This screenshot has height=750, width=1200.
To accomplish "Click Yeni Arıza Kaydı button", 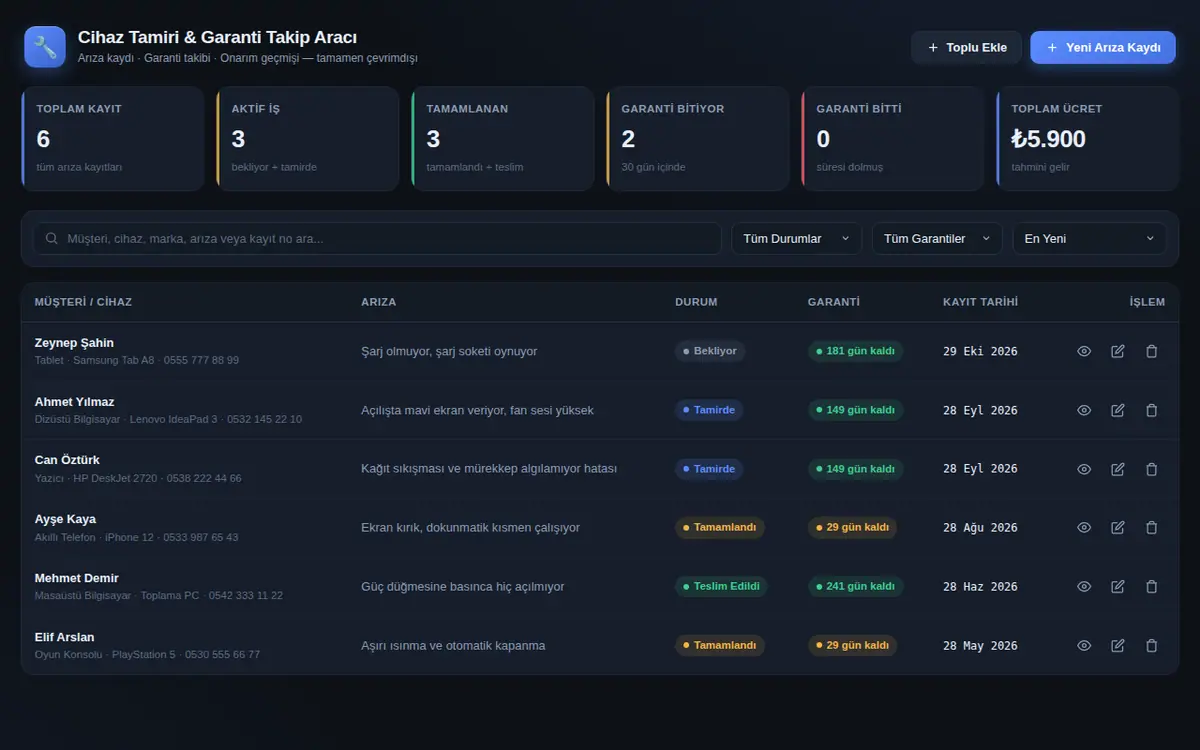I will pyautogui.click(x=1103, y=47).
